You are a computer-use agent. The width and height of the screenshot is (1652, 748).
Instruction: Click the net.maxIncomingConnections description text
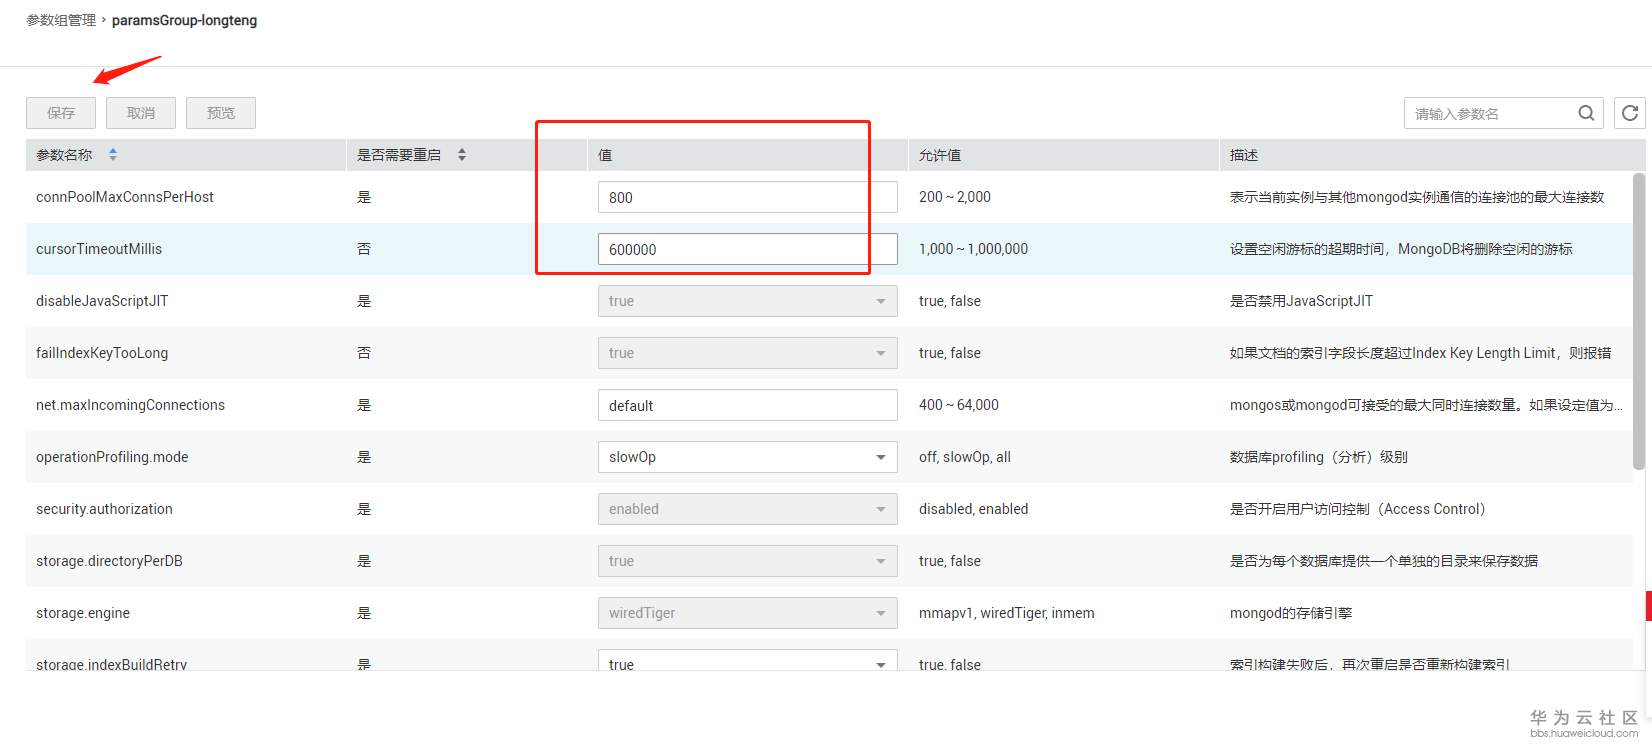pos(1426,405)
